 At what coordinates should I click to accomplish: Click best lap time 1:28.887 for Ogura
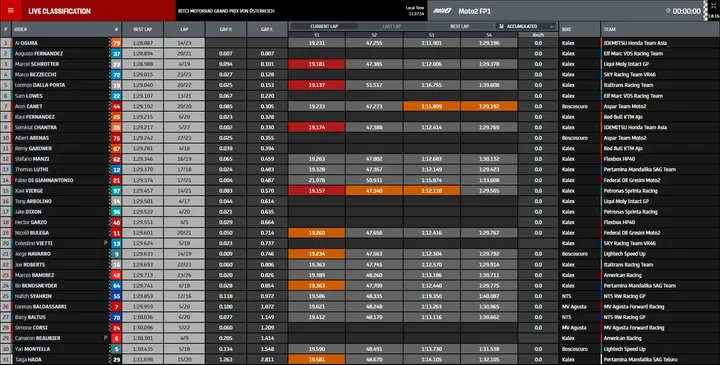click(142, 43)
